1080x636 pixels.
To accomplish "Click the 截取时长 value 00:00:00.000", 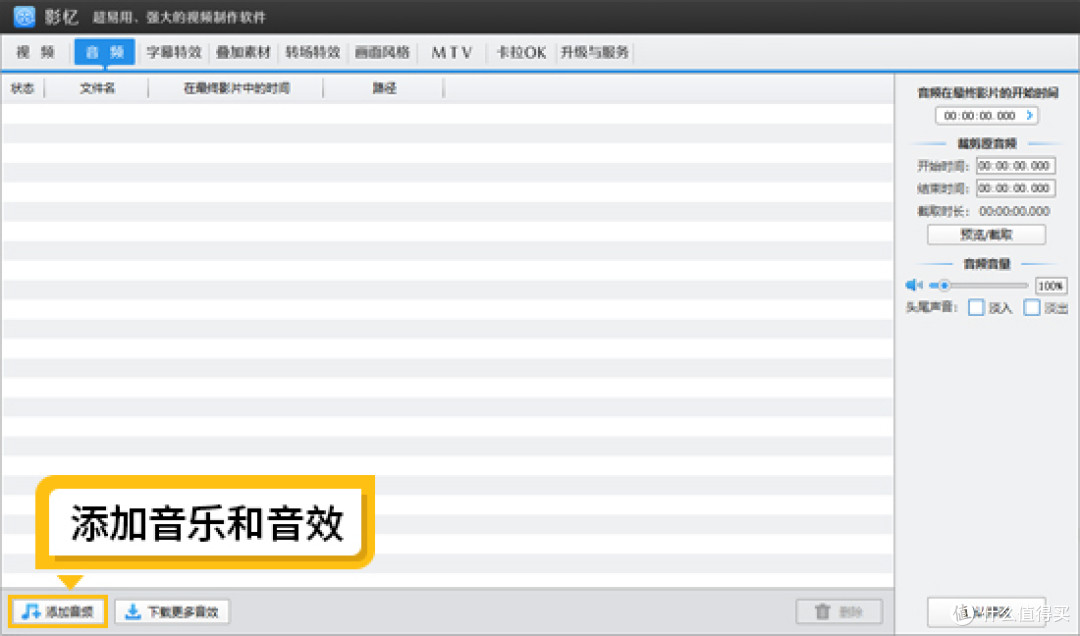I will (x=1015, y=211).
